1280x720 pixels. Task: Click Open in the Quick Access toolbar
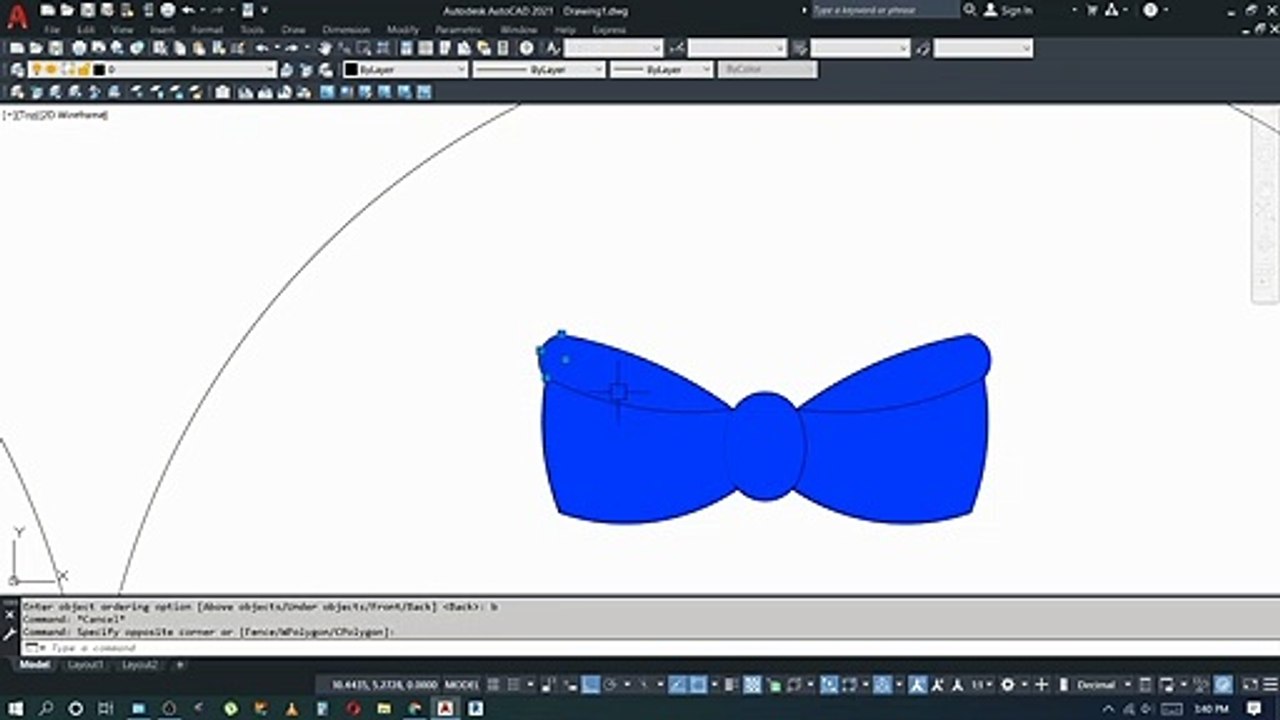pos(67,10)
